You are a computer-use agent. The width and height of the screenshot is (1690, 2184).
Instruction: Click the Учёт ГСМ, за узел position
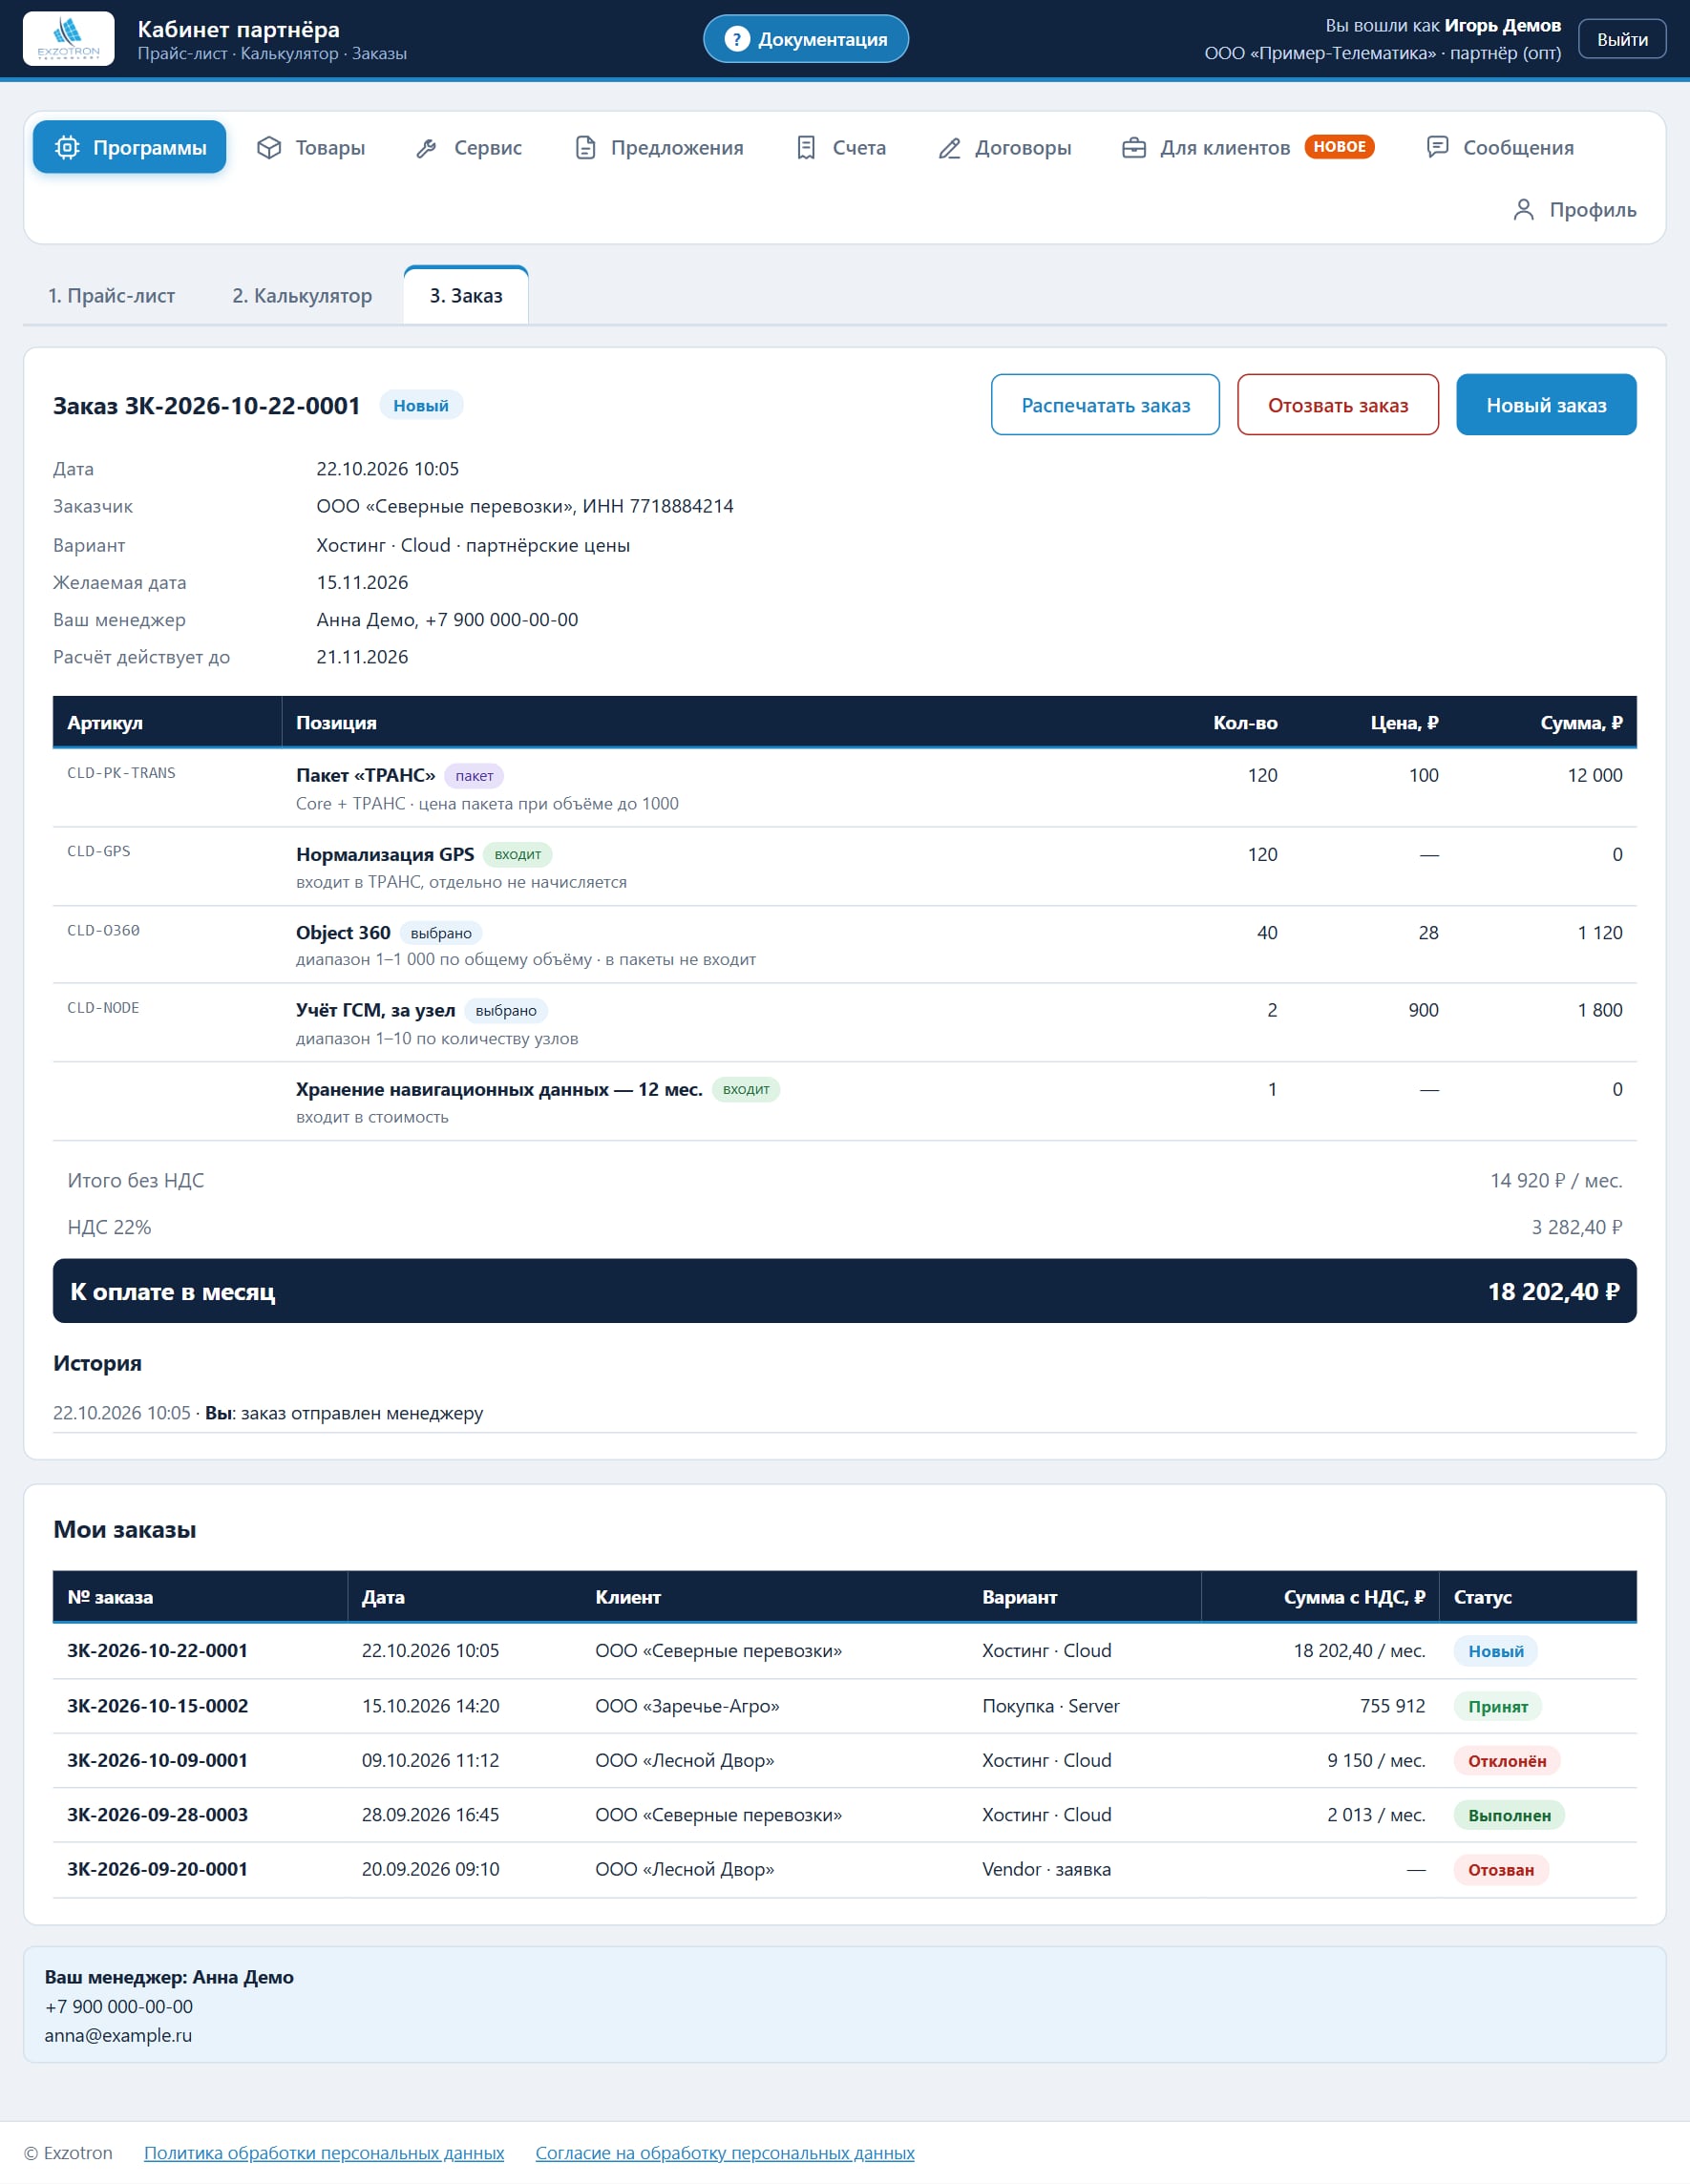click(375, 1010)
